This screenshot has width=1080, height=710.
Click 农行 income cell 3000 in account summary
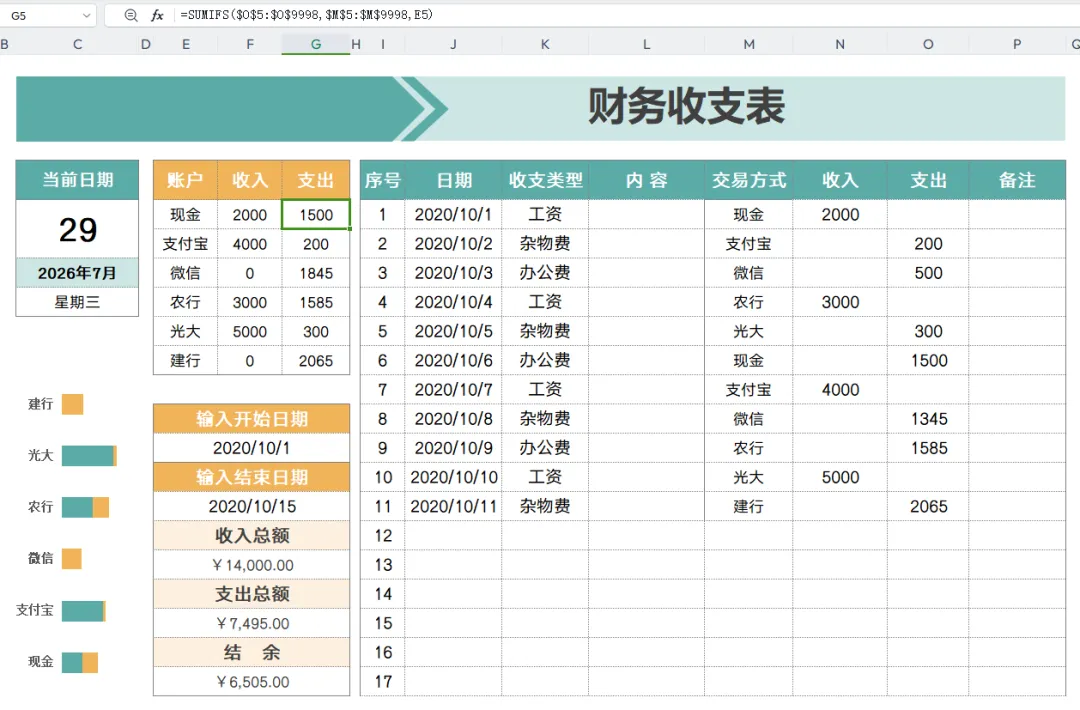coord(249,302)
